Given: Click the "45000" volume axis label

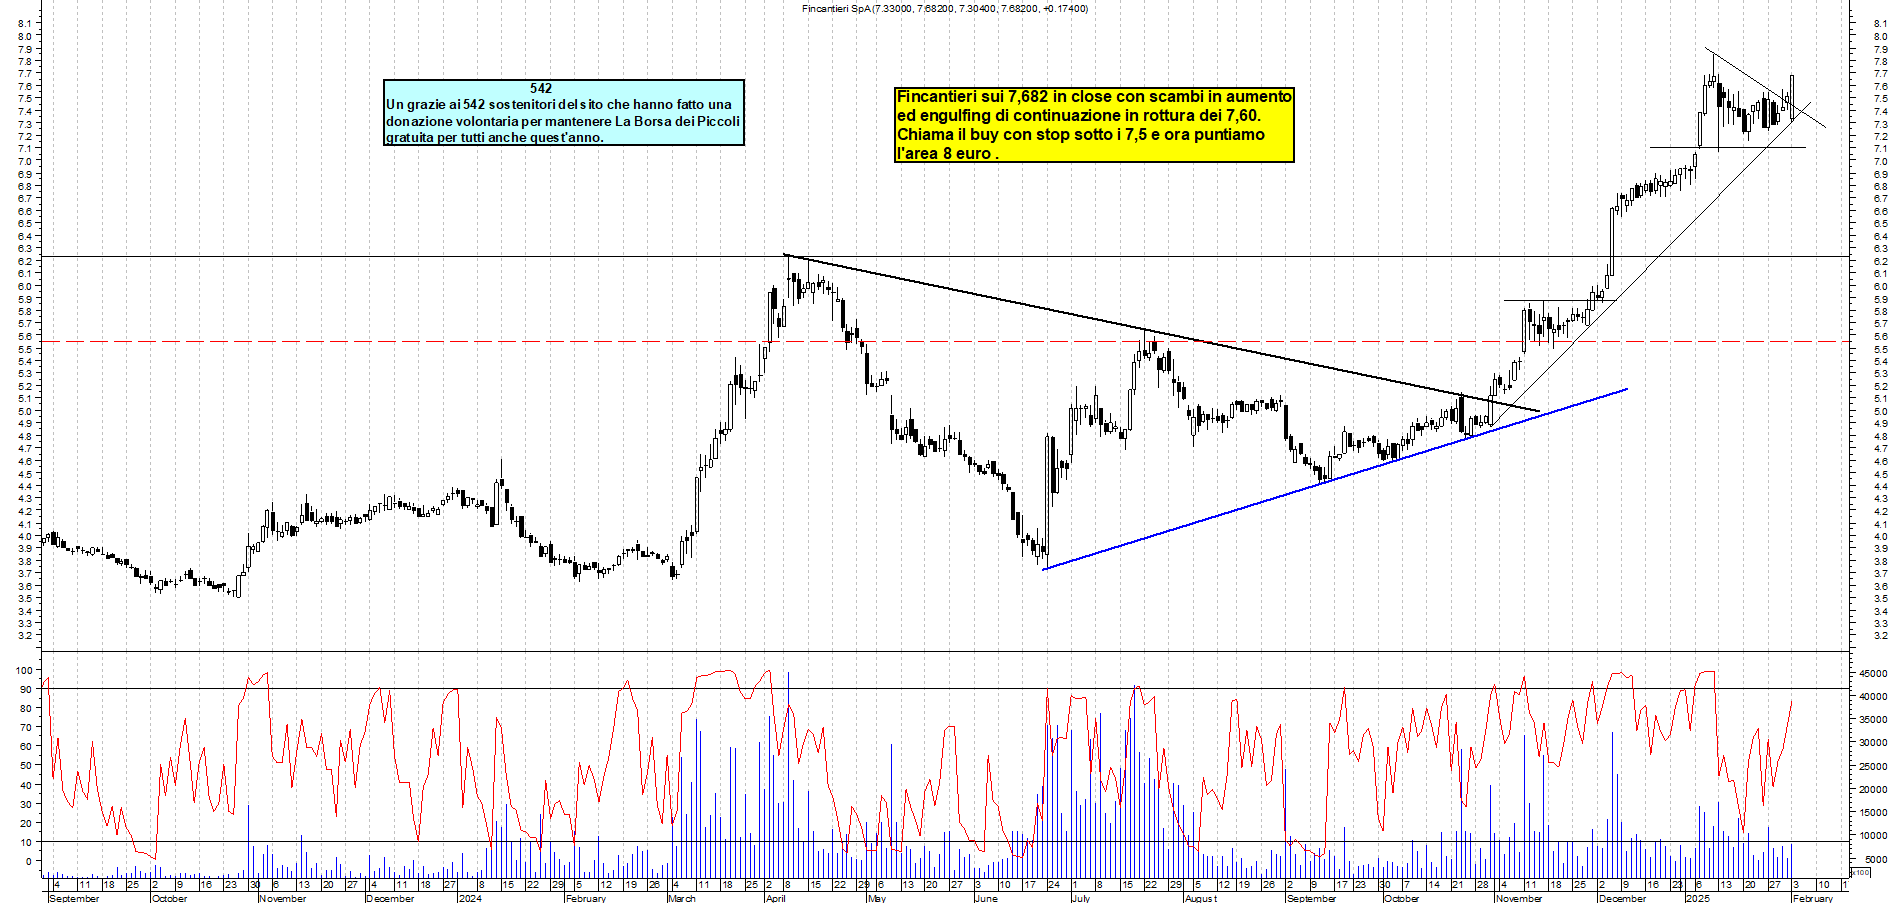Looking at the screenshot, I should pyautogui.click(x=1873, y=674).
